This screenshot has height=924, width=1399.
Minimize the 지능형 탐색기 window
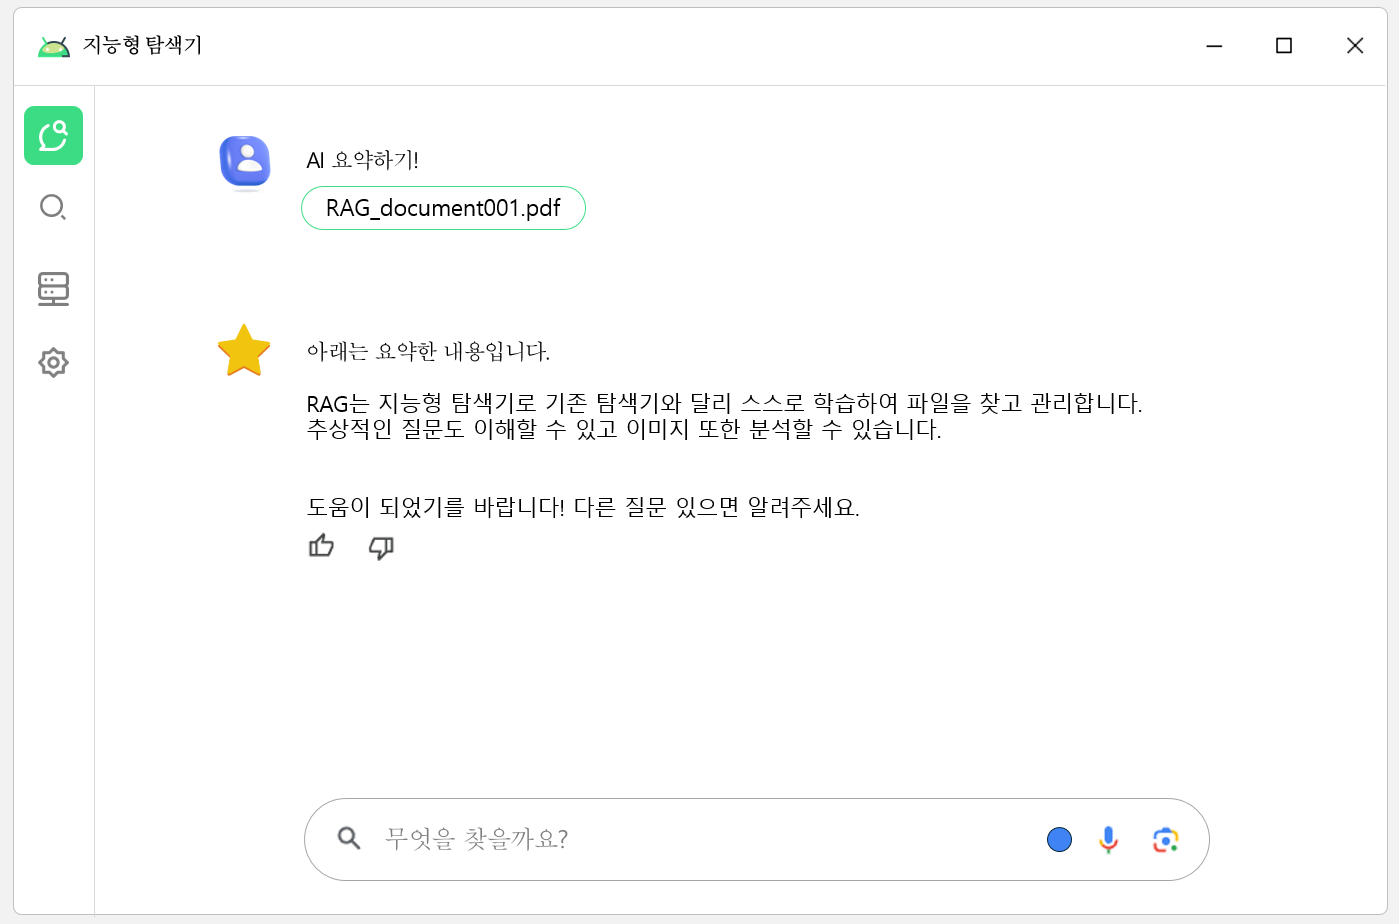click(x=1214, y=46)
